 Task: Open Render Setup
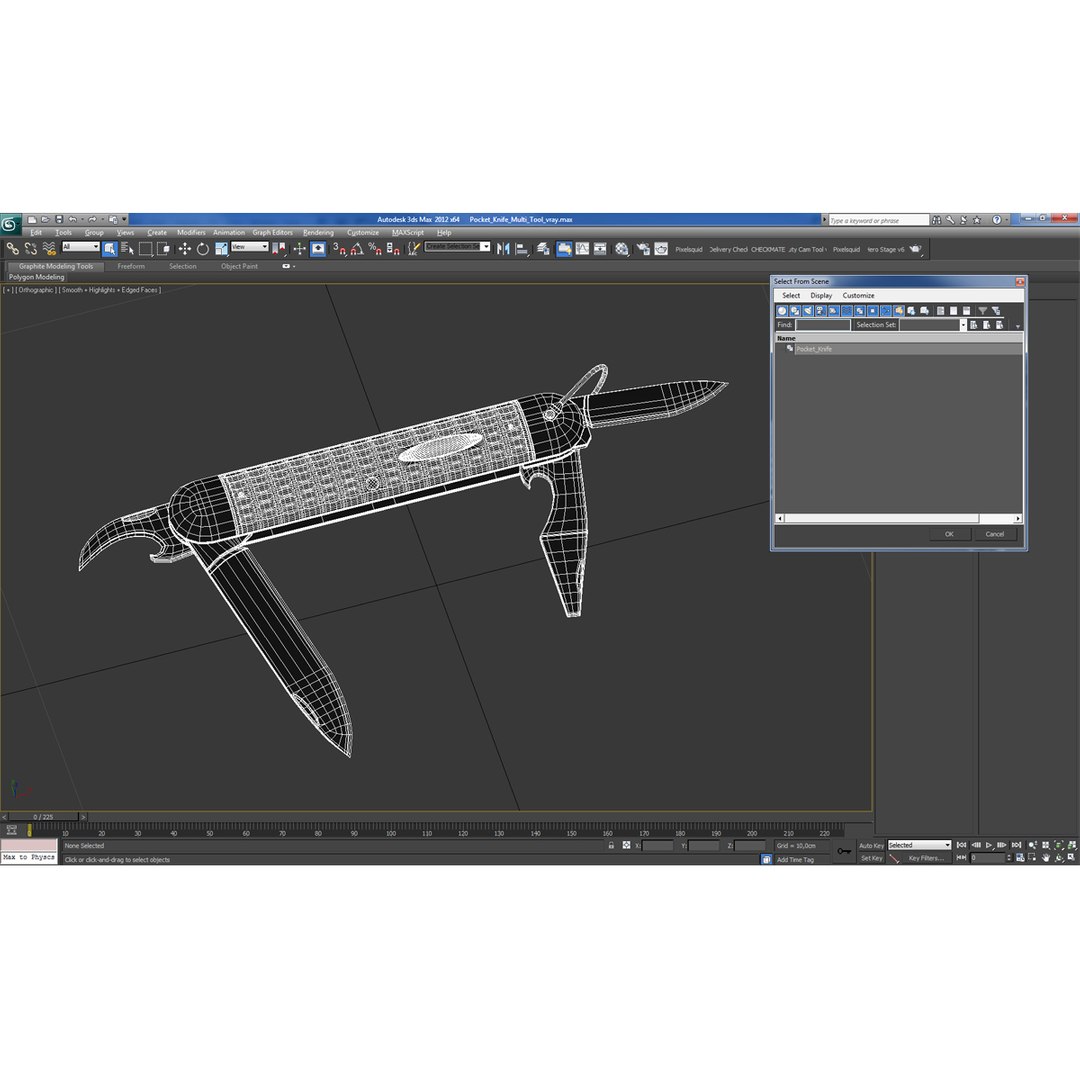pyautogui.click(x=643, y=249)
